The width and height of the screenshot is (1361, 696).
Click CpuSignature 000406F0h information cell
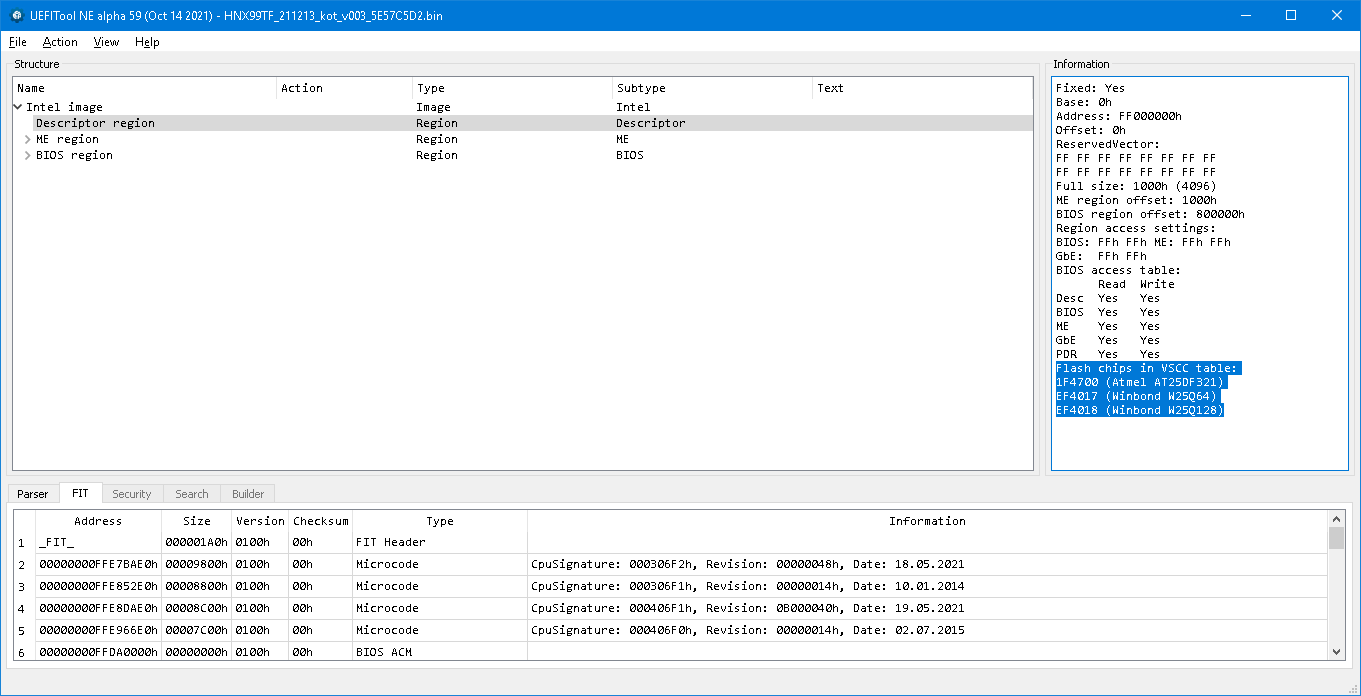(927, 630)
